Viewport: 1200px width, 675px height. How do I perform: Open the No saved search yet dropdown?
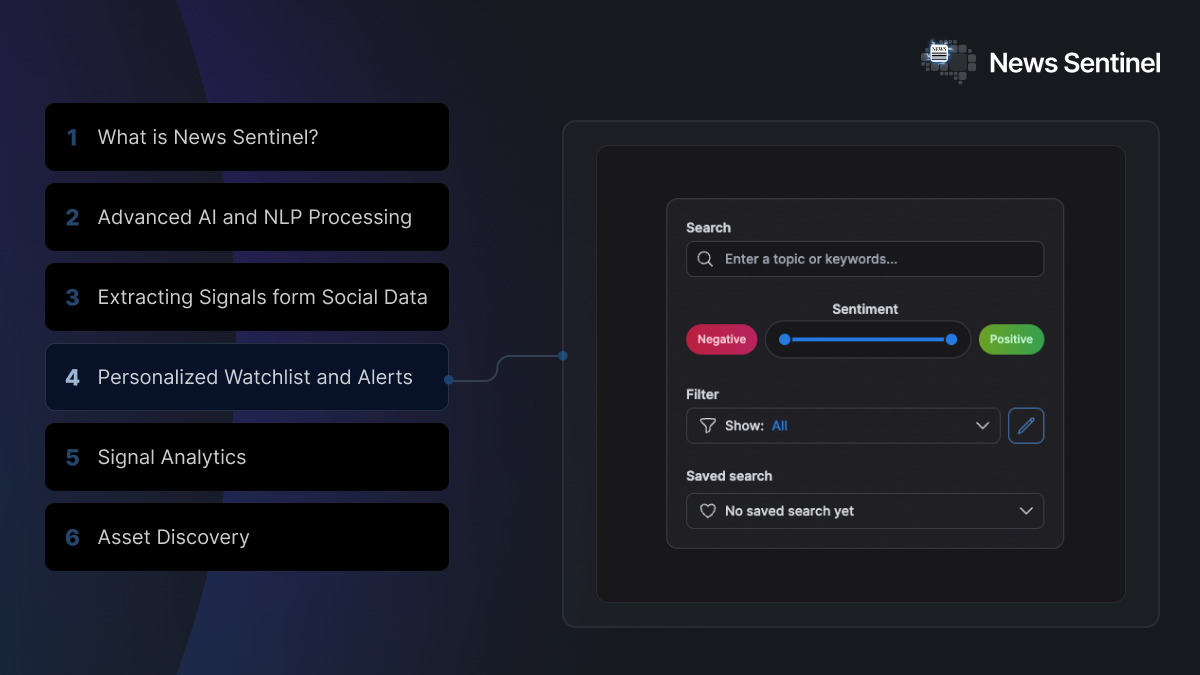[865, 511]
